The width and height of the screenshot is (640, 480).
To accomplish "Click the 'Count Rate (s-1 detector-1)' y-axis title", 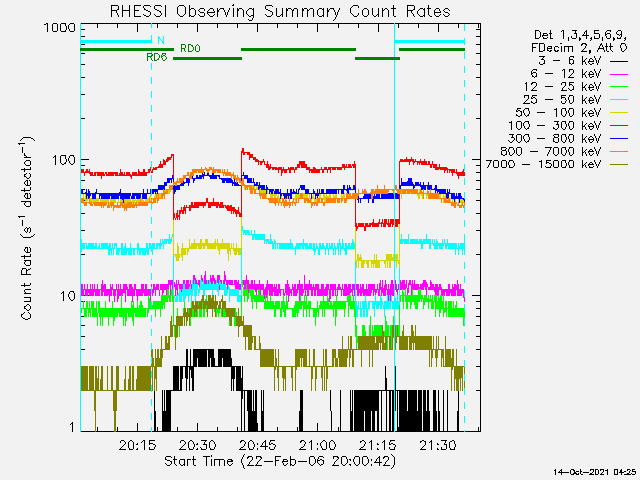I will click(x=26, y=229).
